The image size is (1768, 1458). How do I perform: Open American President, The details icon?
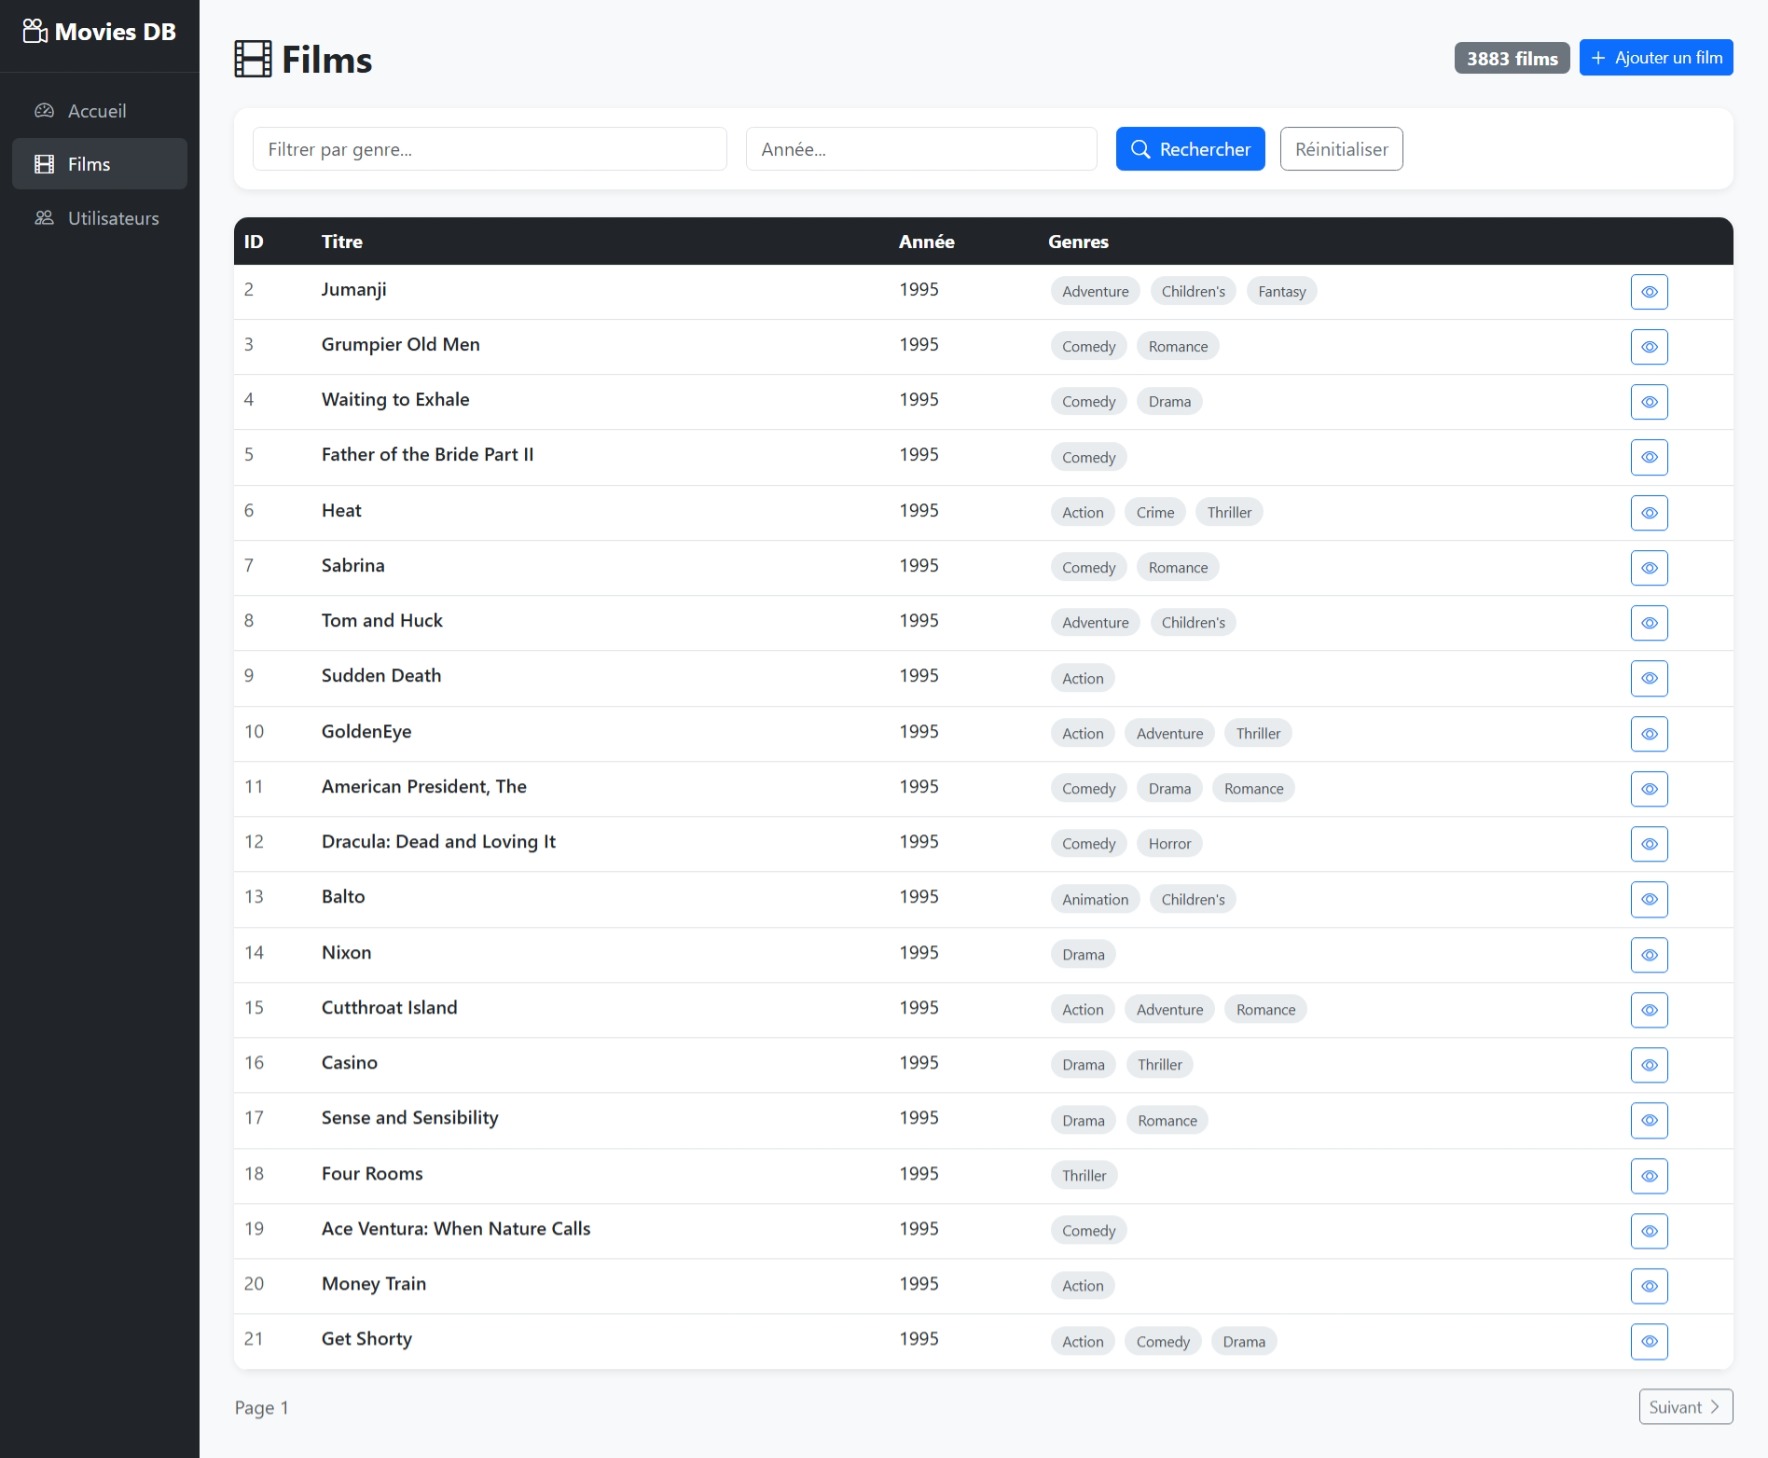pos(1649,789)
